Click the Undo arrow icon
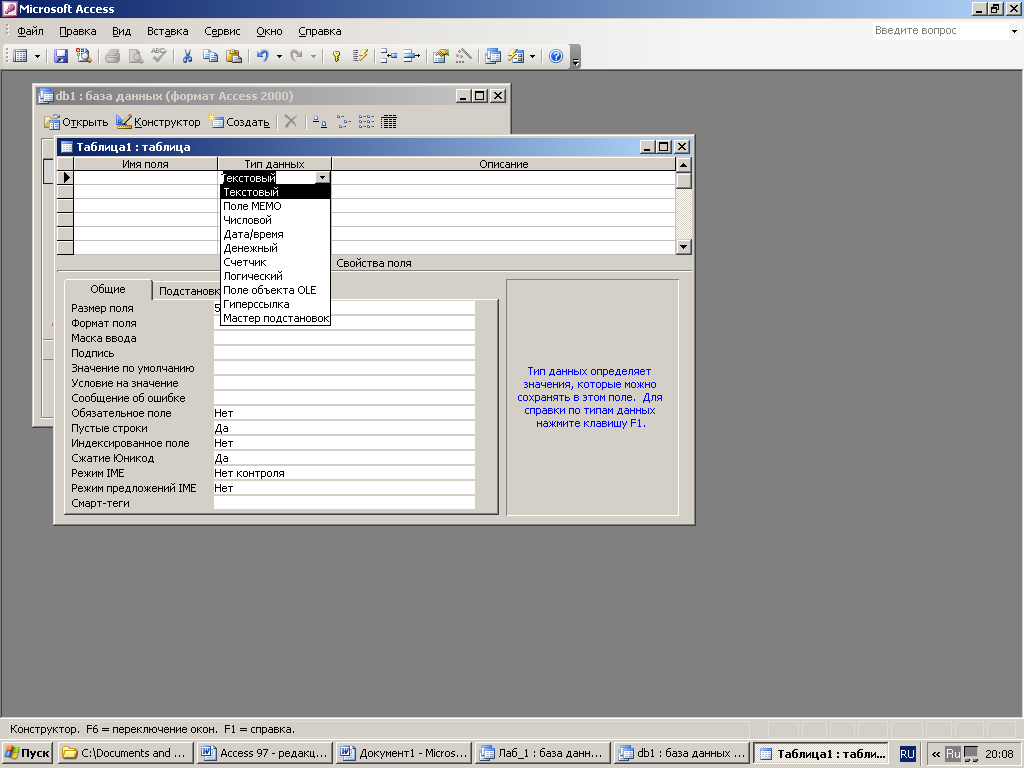 (263, 56)
